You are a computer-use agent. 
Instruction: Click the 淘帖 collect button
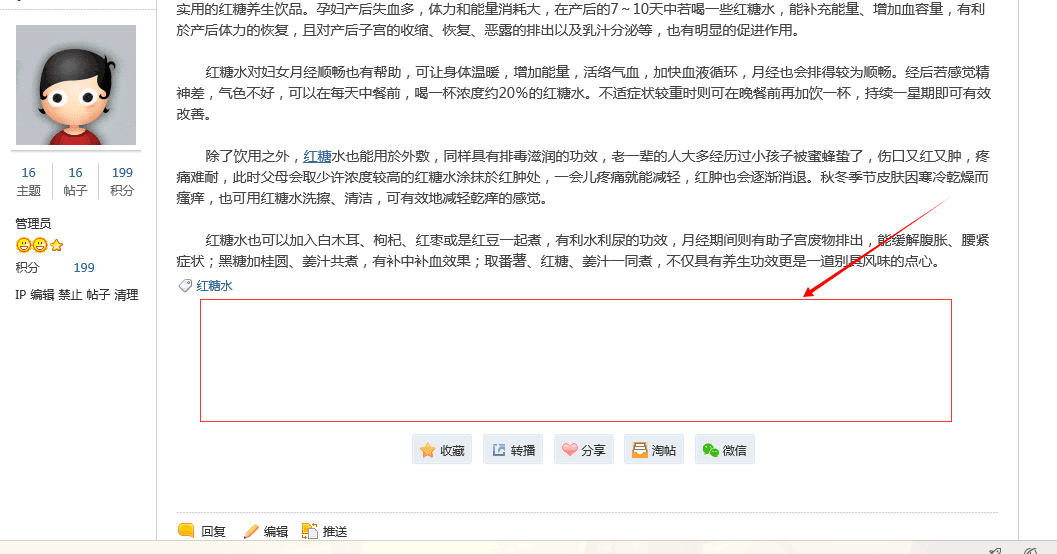pos(654,450)
